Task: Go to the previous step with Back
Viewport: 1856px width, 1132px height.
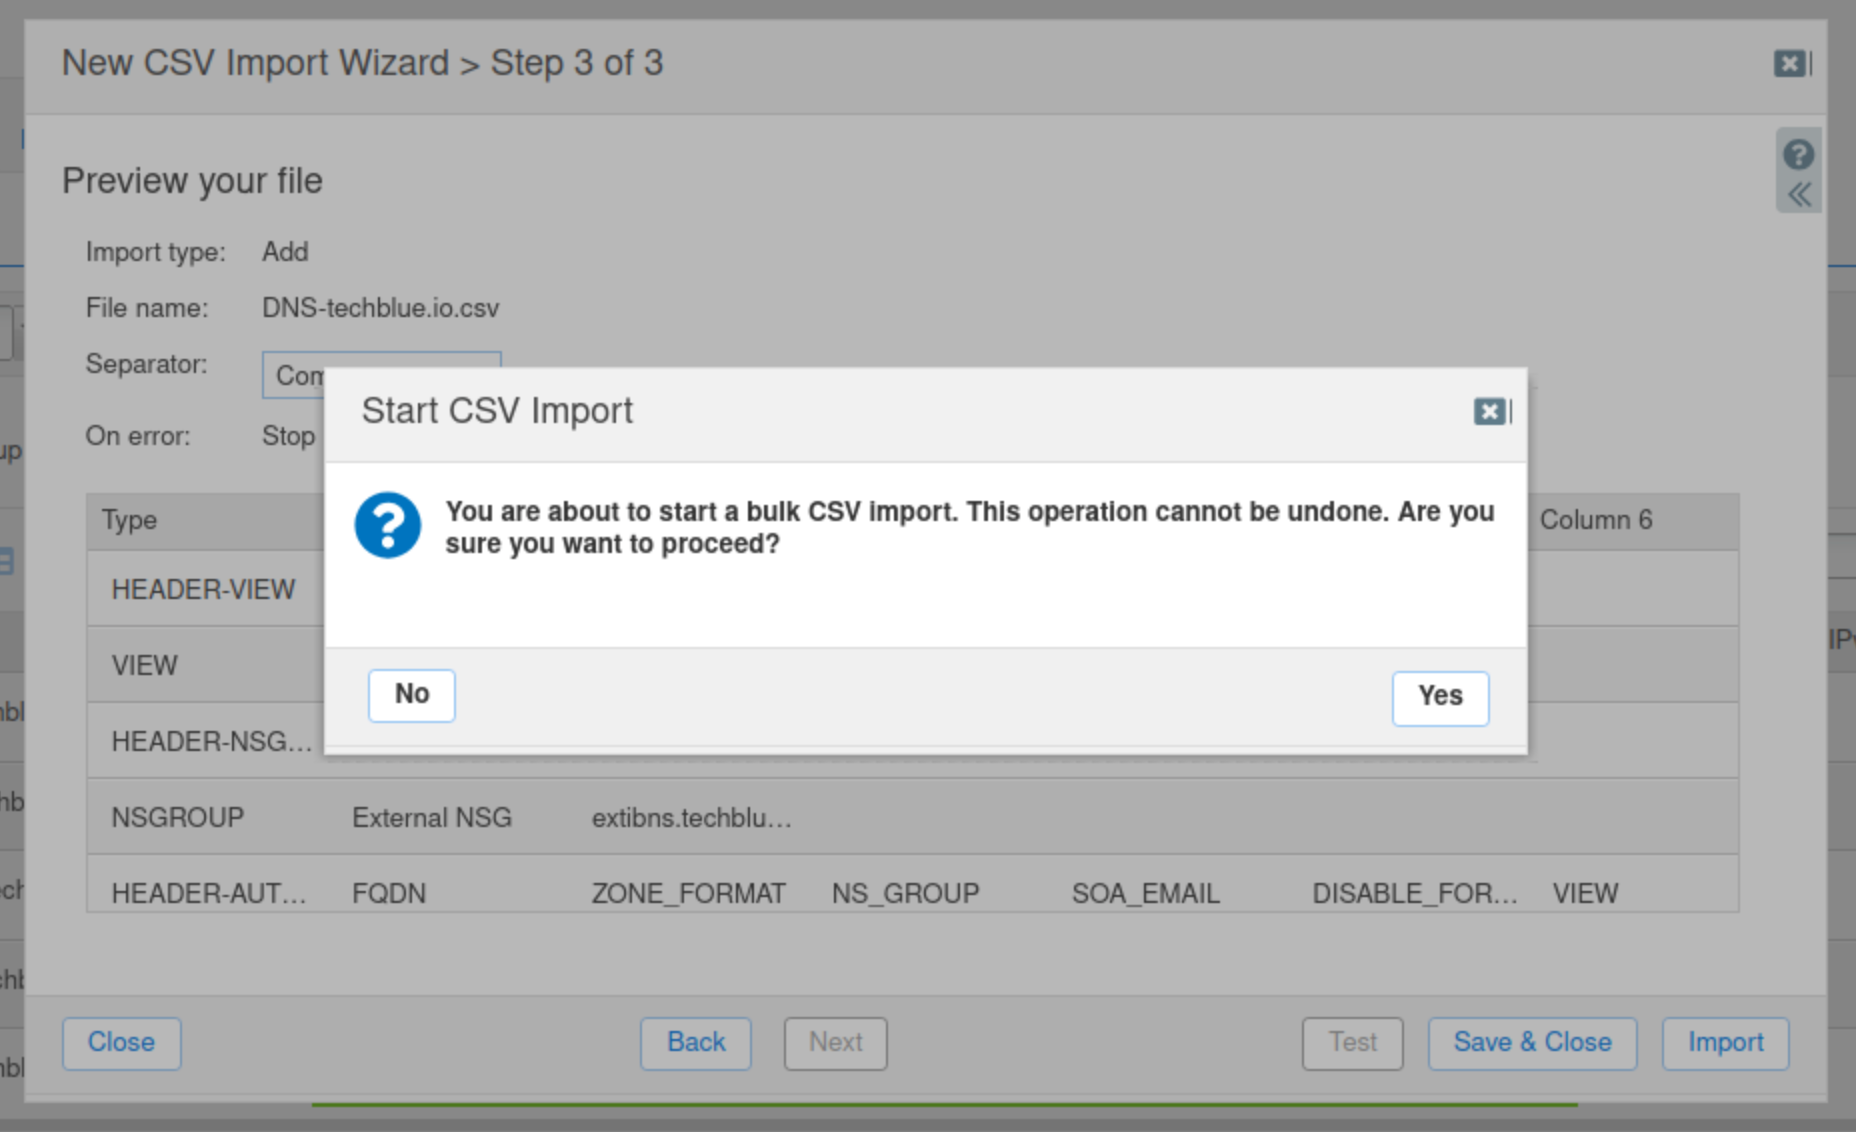Action: 695,1043
